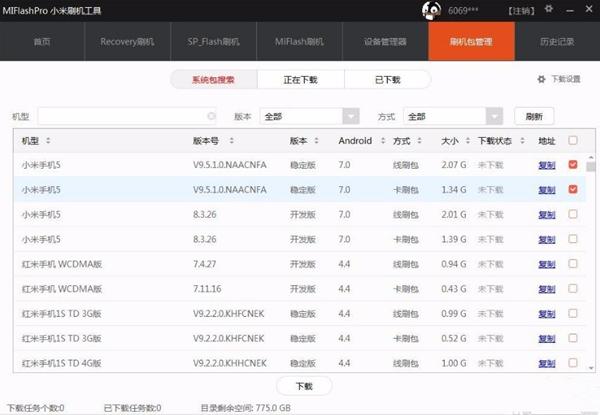Click the table scrollbar down arrow

point(591,368)
